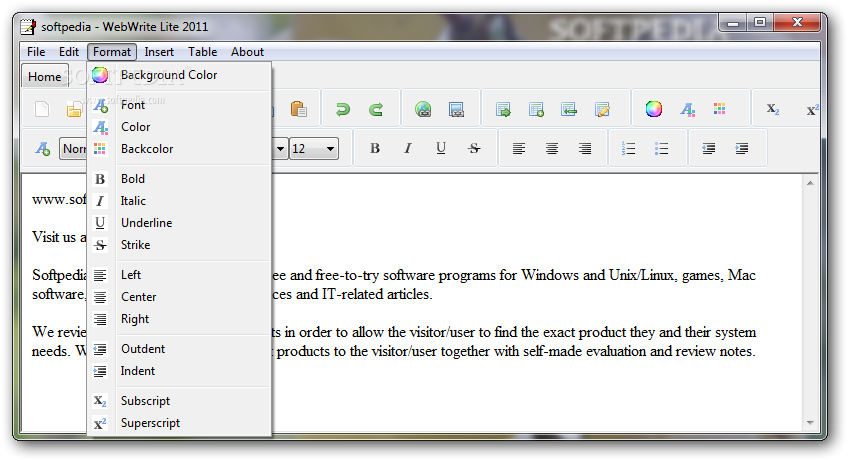Viewport: 848px width, 461px height.
Task: Open the font size 12 dropdown
Action: [x=314, y=149]
